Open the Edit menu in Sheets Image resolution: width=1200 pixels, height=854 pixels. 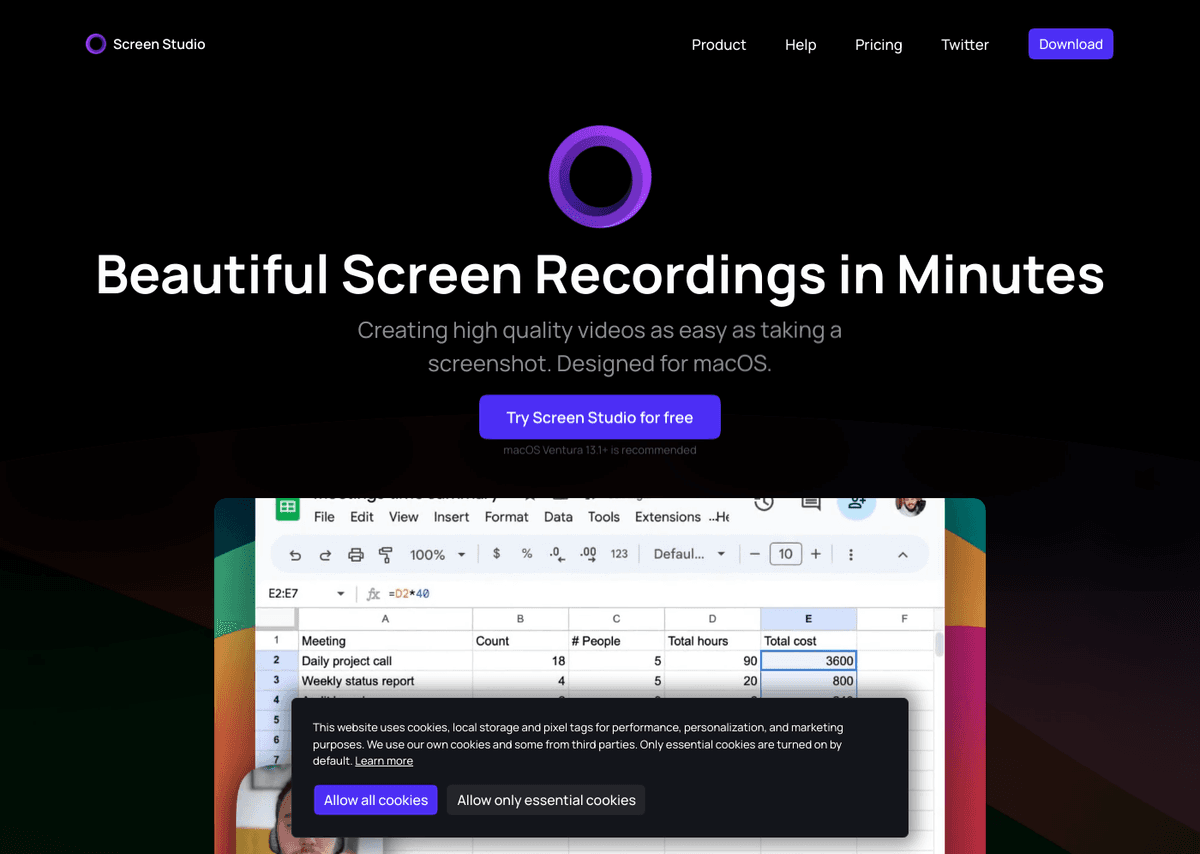tap(362, 517)
